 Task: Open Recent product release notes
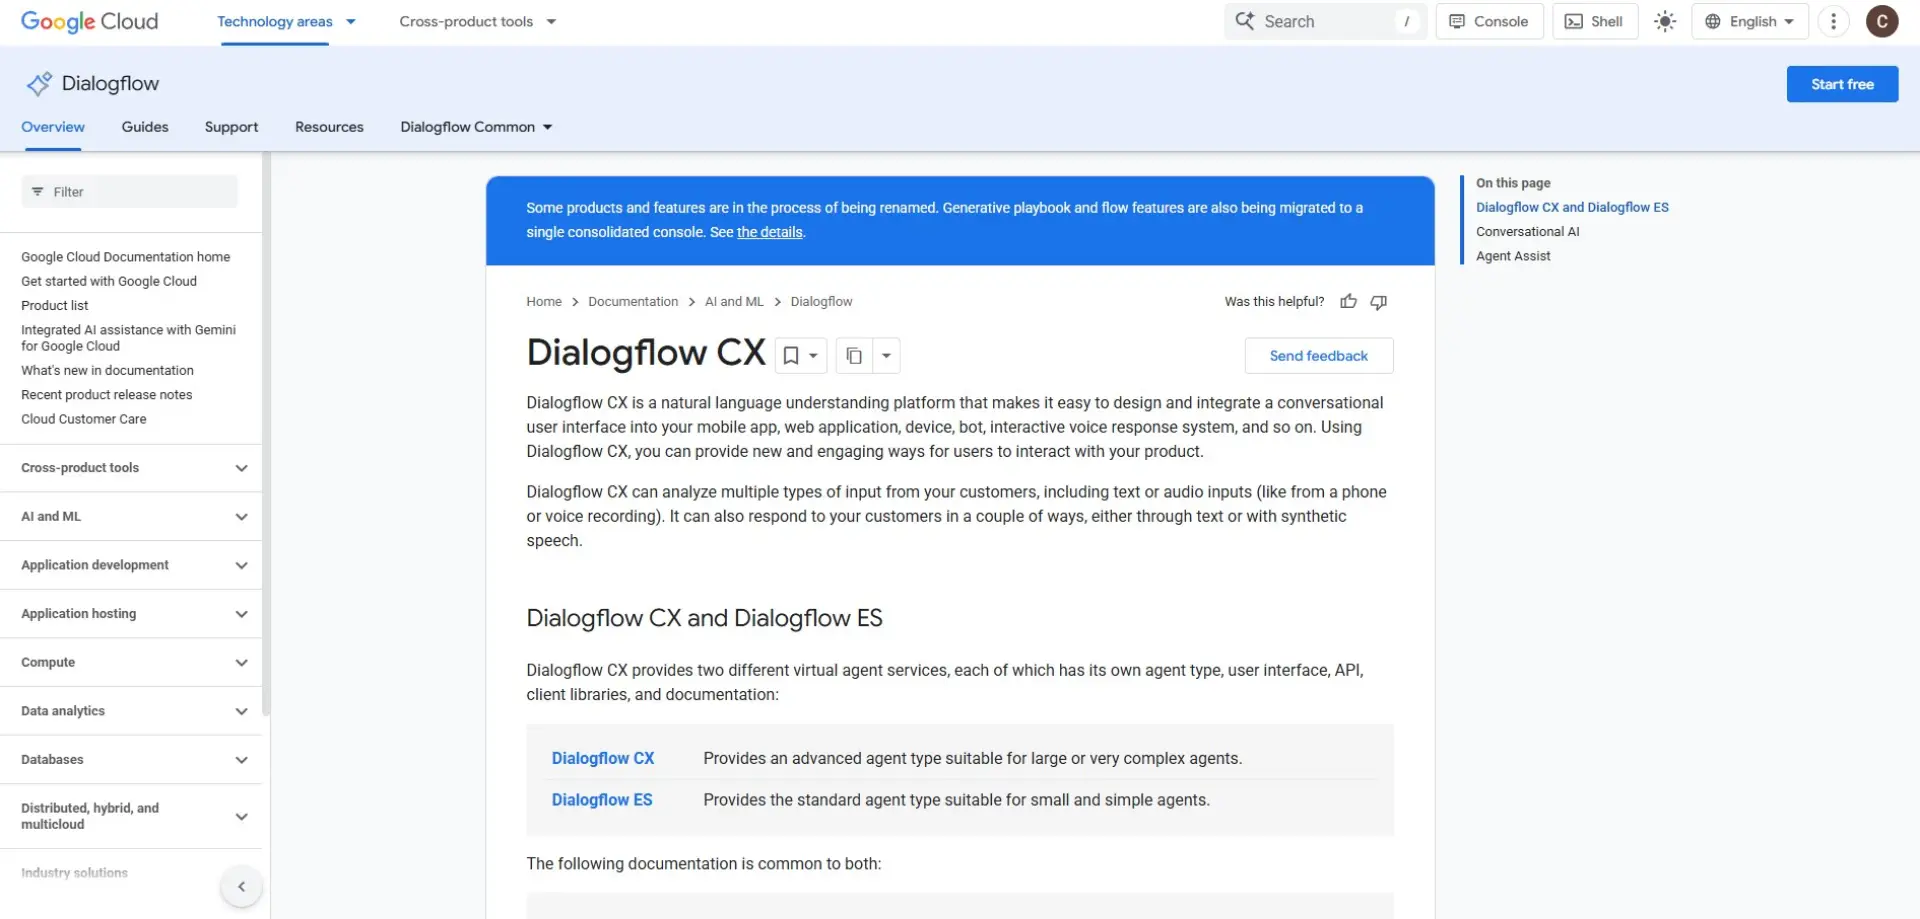pyautogui.click(x=106, y=395)
